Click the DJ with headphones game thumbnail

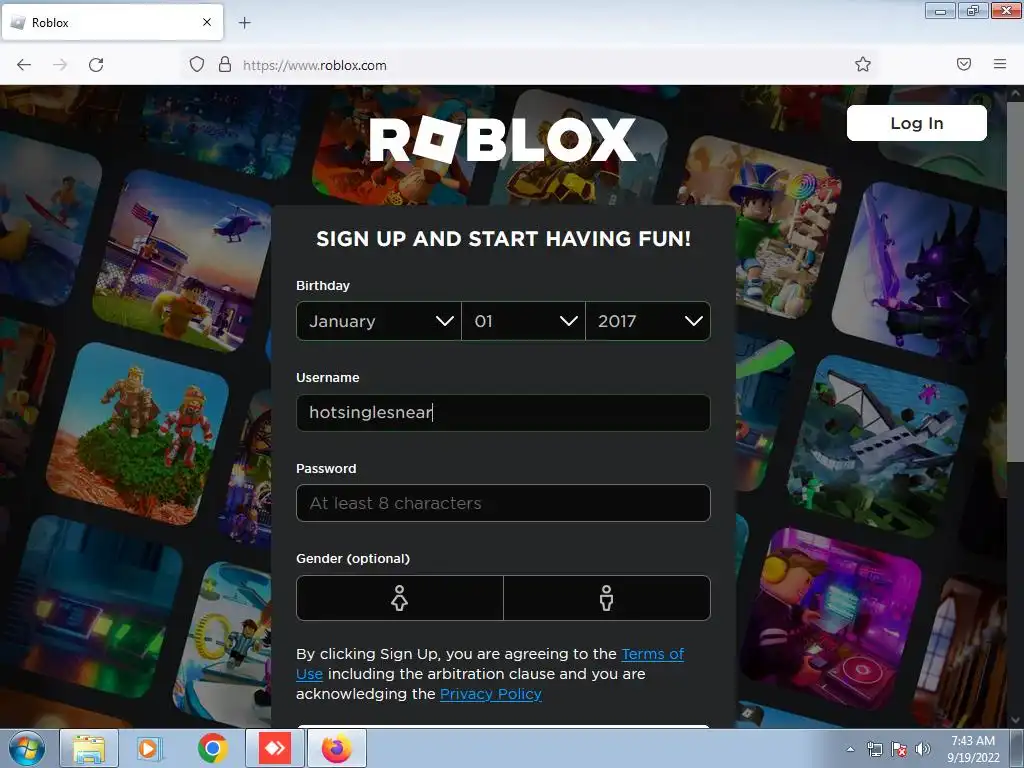(829, 617)
